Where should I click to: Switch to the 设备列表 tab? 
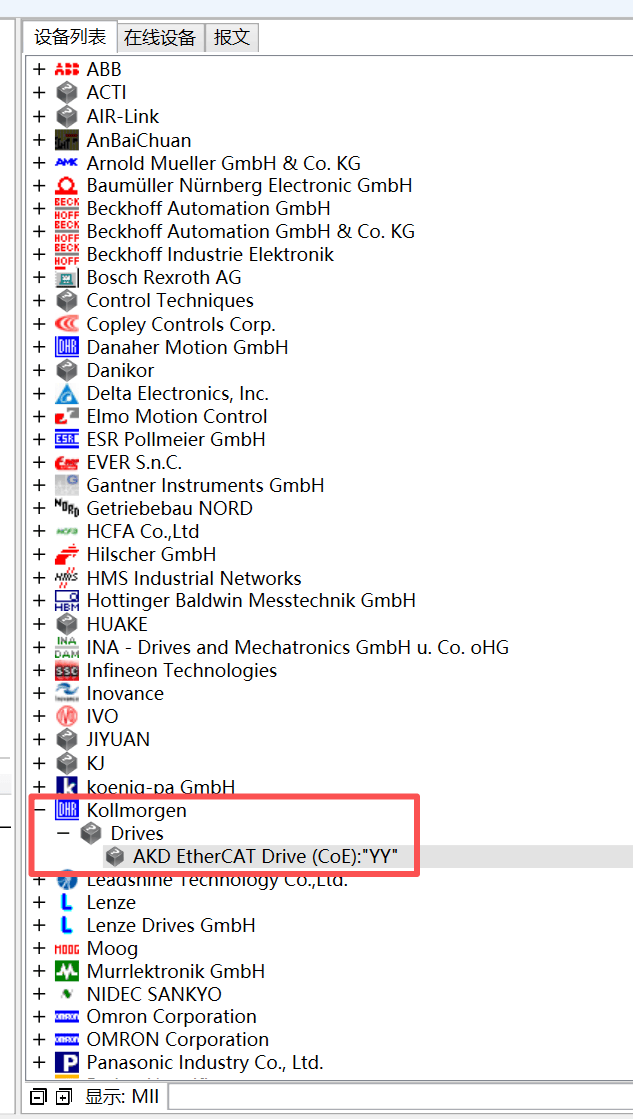70,36
